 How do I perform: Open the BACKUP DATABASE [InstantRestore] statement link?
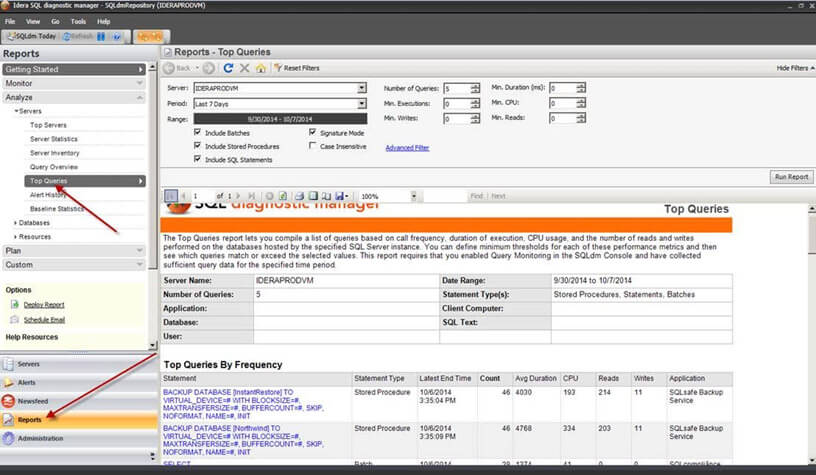243,404
